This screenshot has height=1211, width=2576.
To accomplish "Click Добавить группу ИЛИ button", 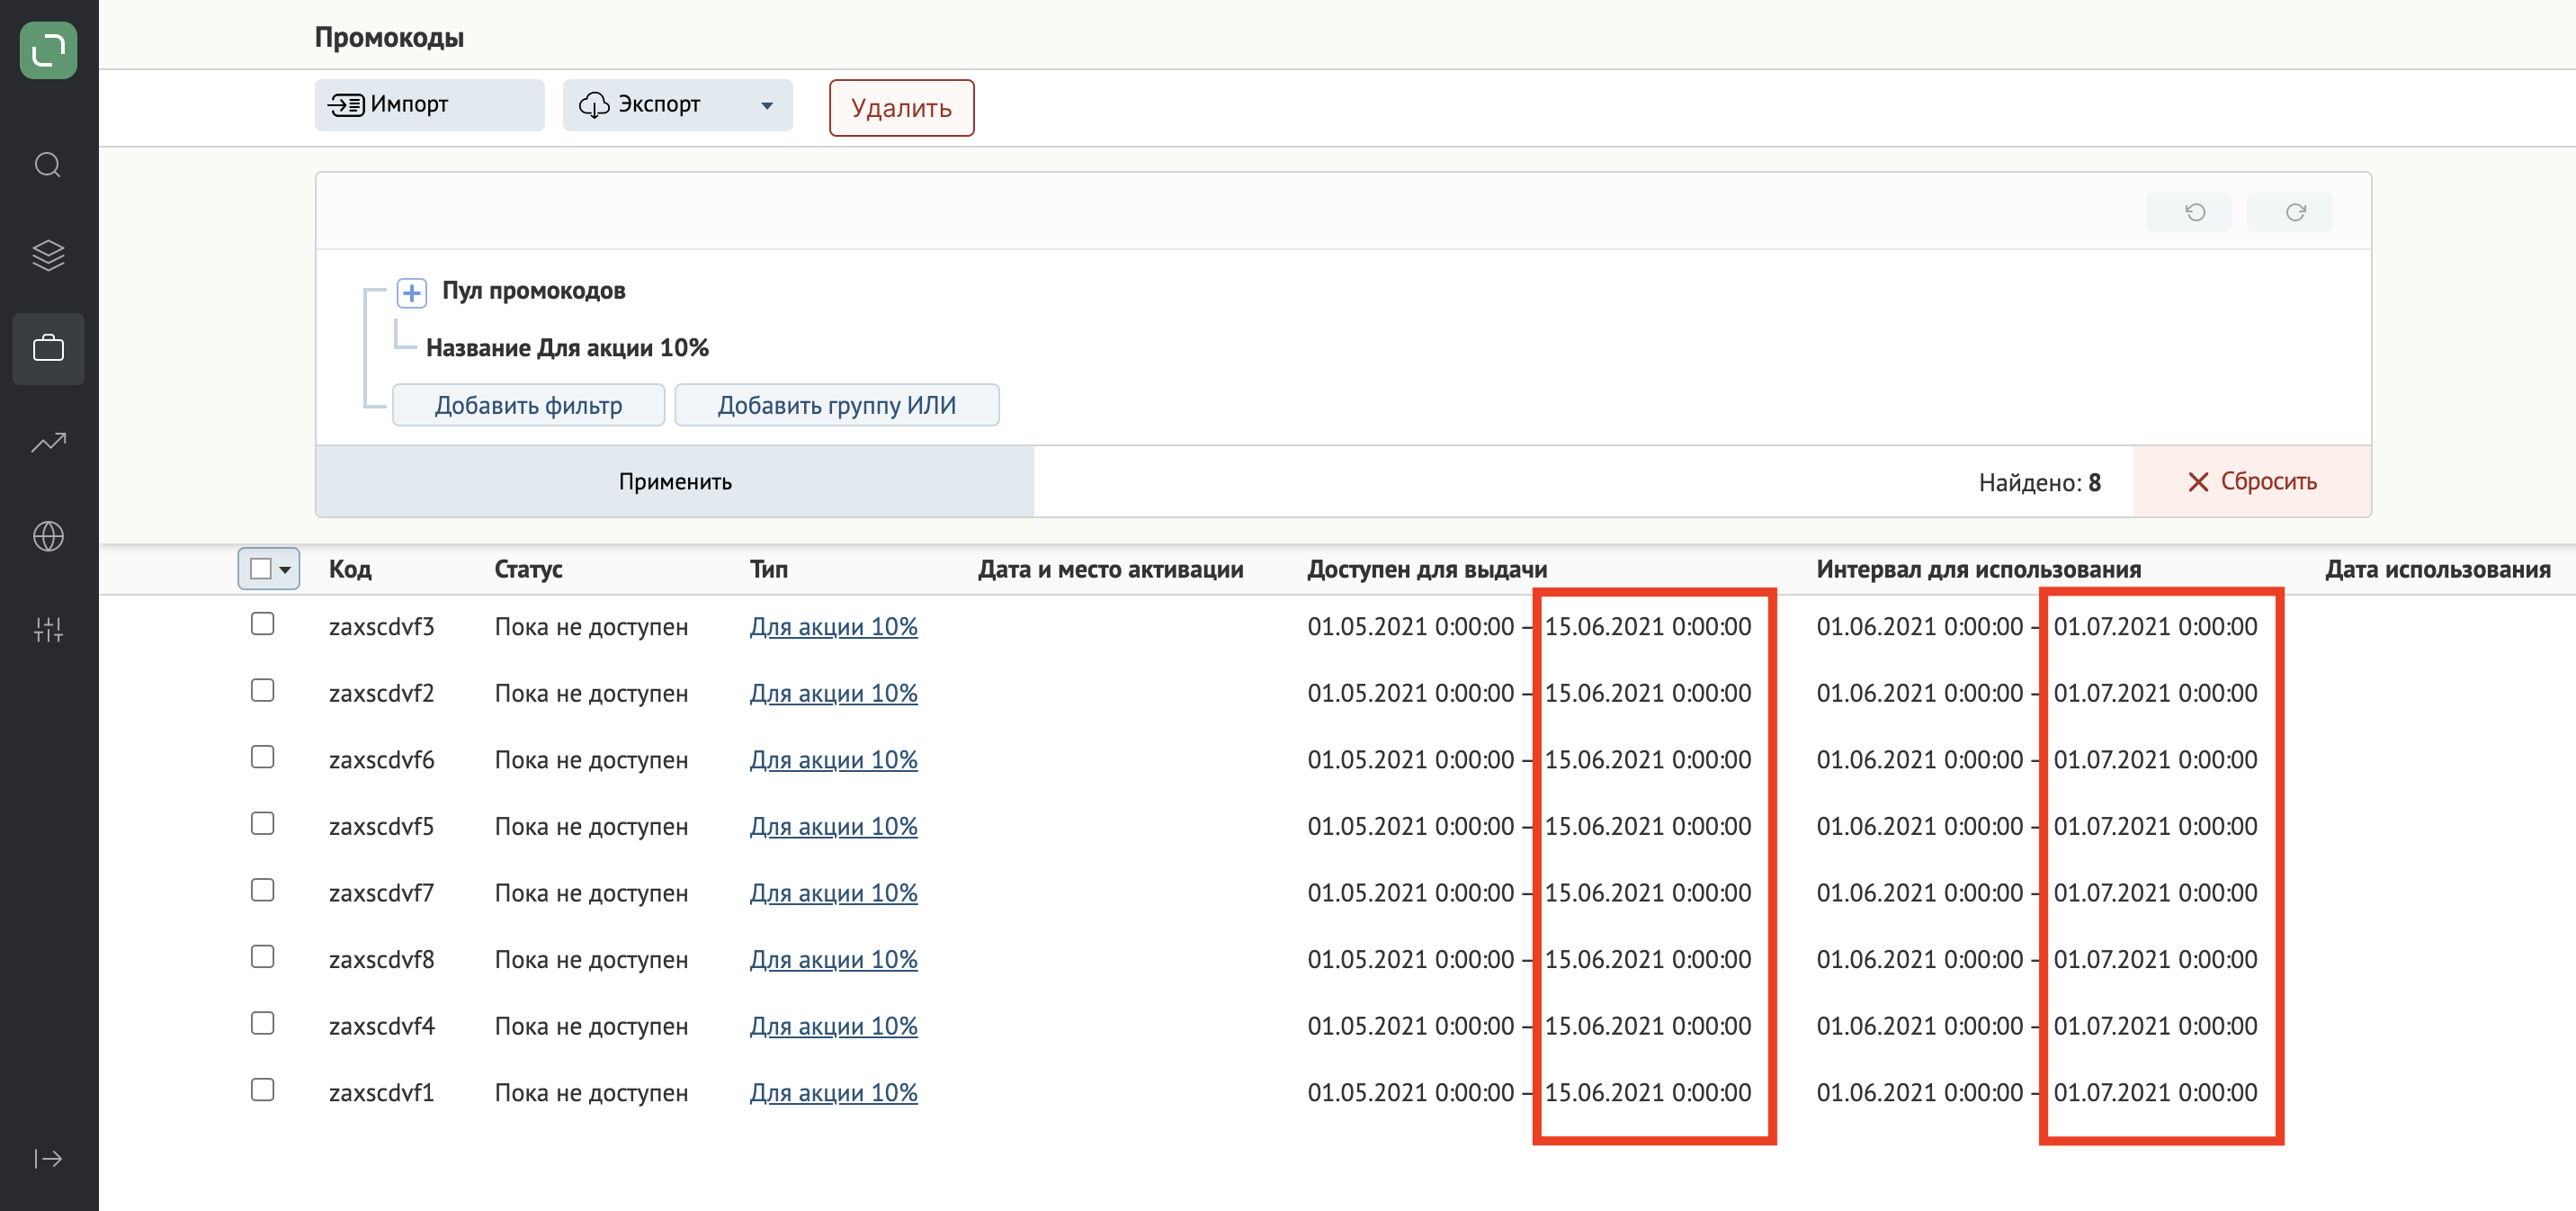I will click(836, 405).
